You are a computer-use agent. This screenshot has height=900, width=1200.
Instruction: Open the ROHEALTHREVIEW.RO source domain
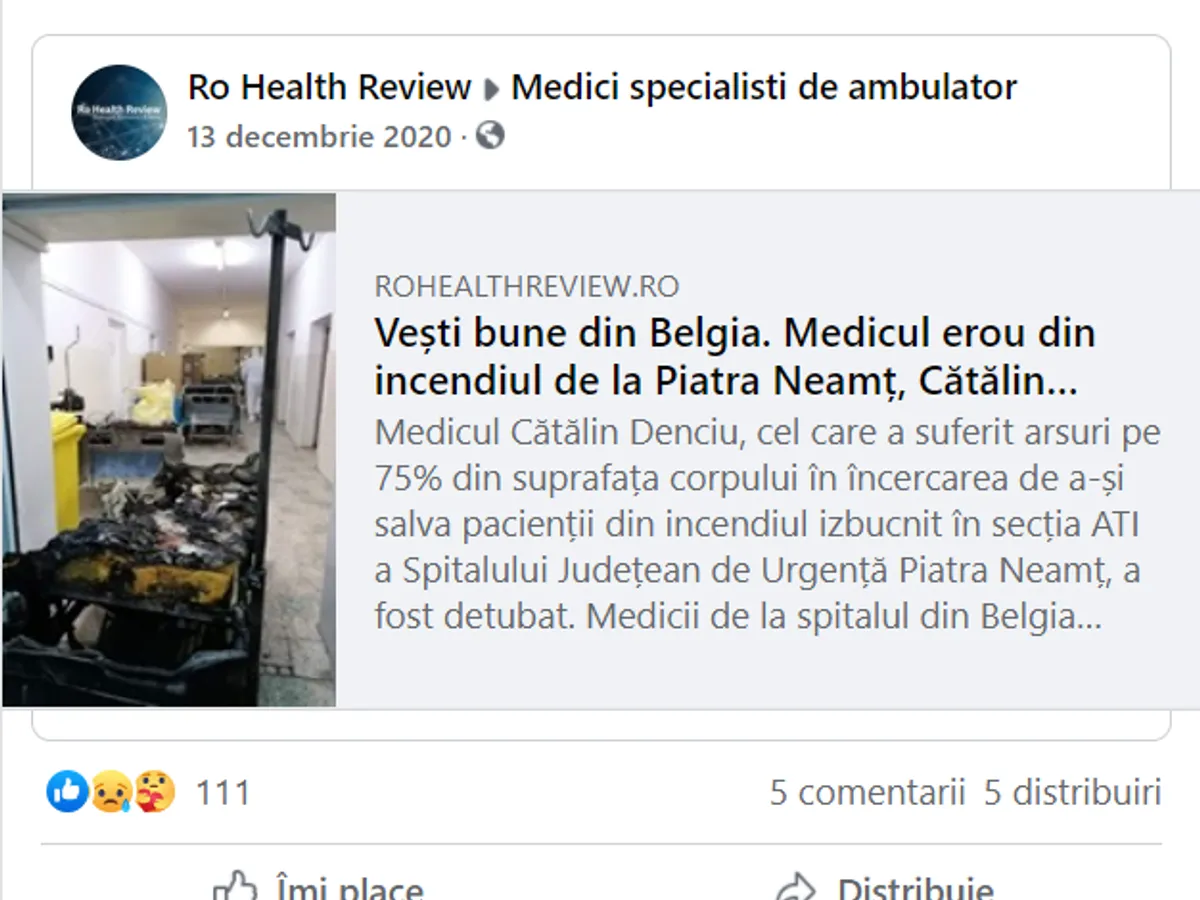[527, 287]
